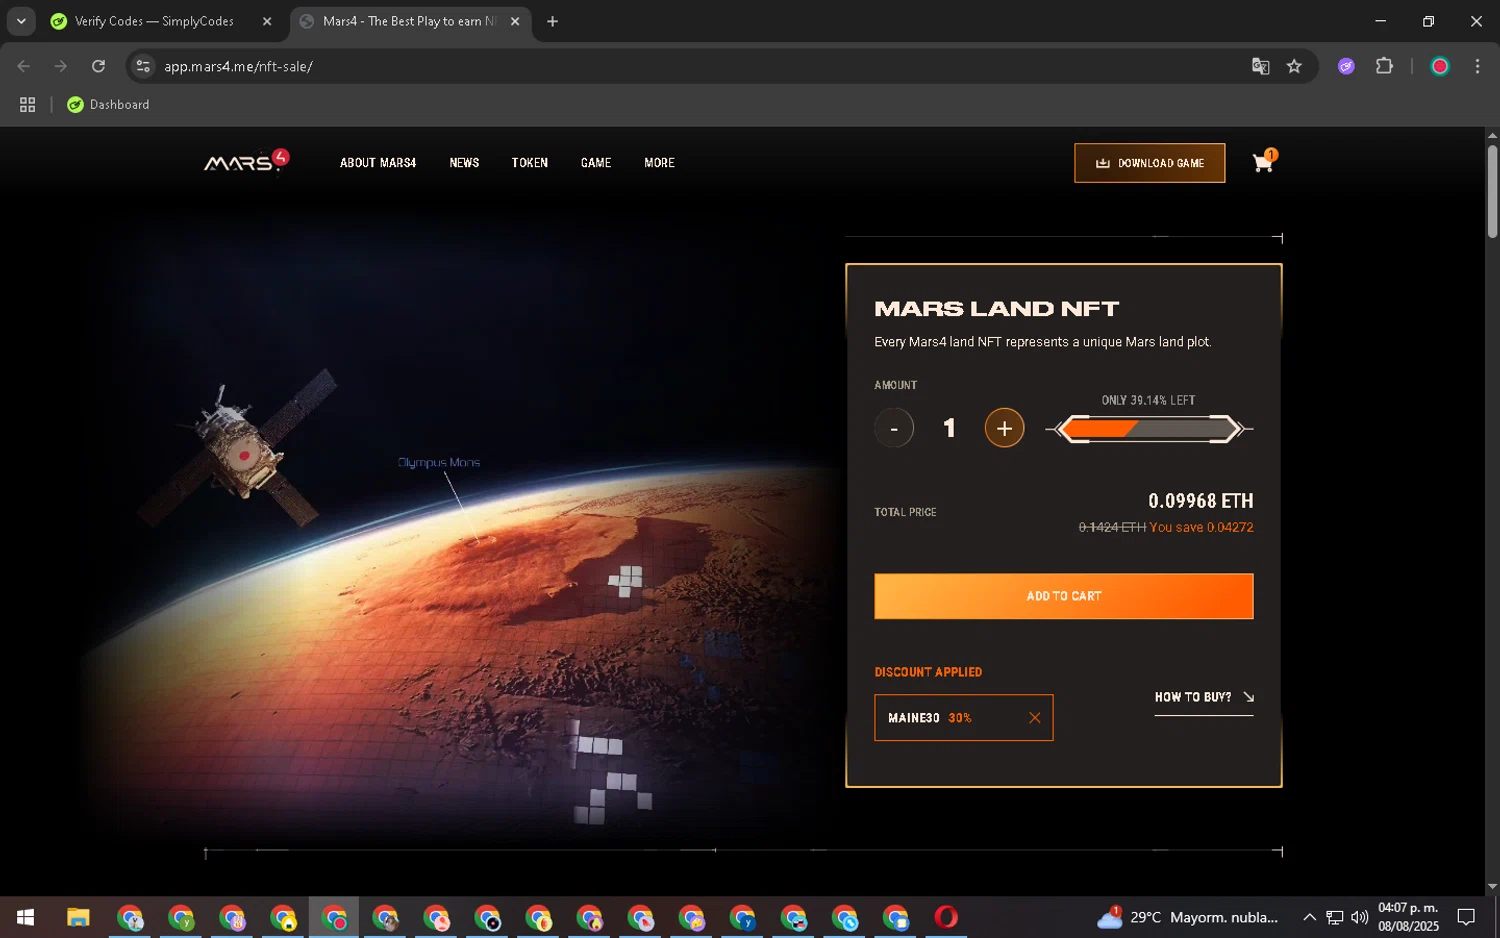Screen dimensions: 1500x938
Task: Open the Token menu item
Action: 529,163
